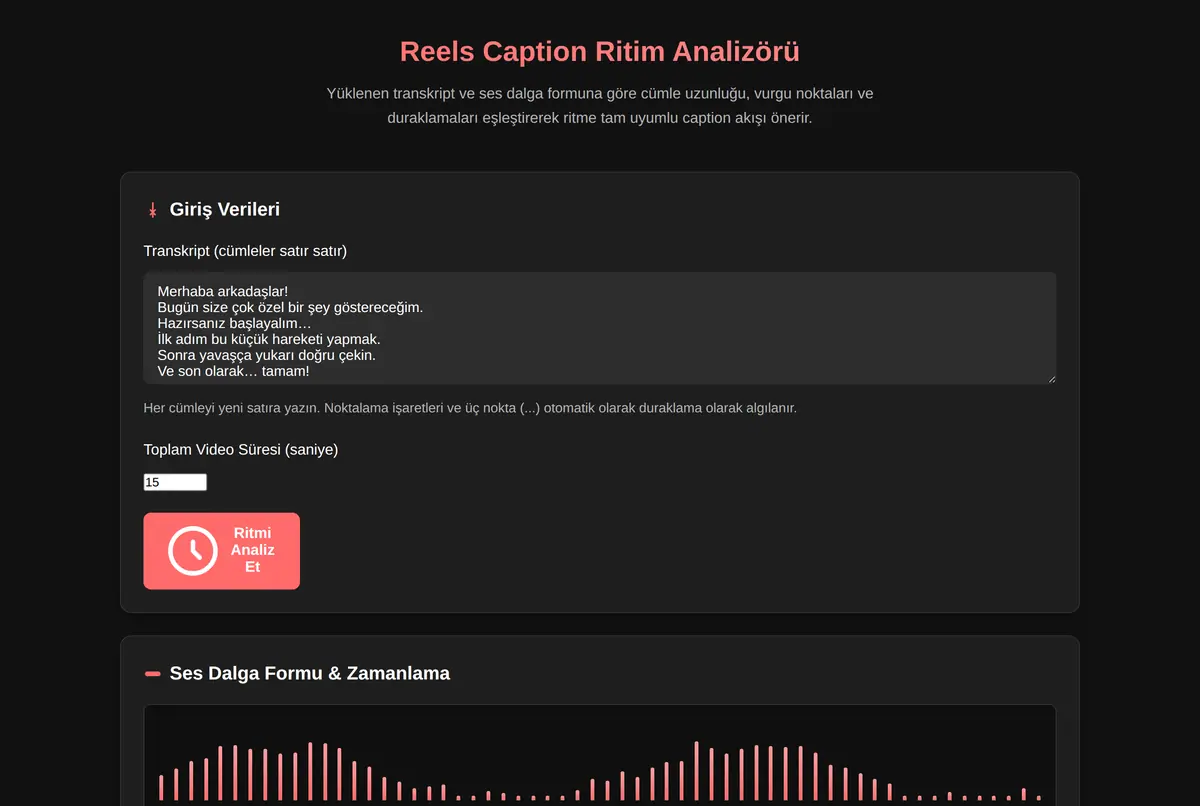Click the "Giriş Verileri" section heading
The width and height of the screenshot is (1200, 806).
click(x=225, y=209)
